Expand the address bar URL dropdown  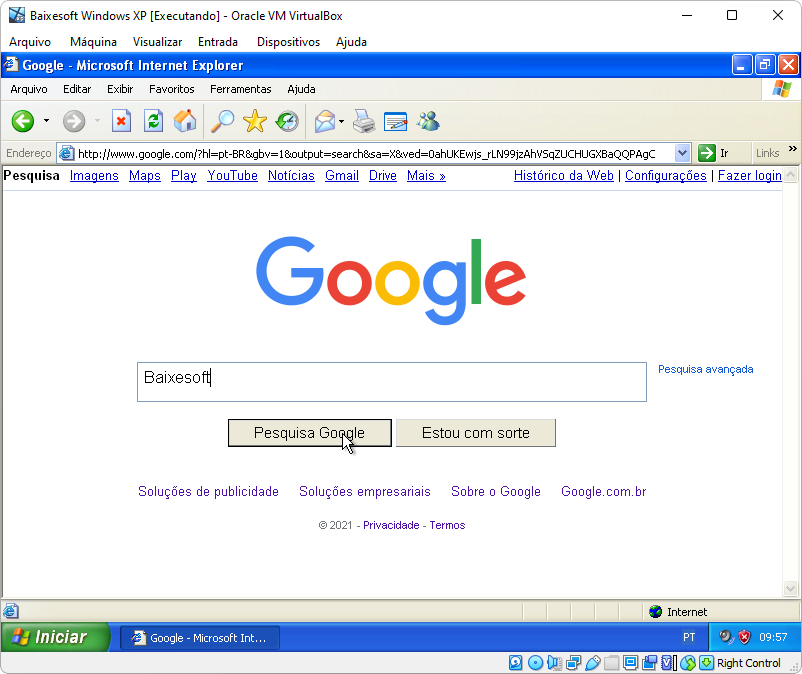pos(682,153)
